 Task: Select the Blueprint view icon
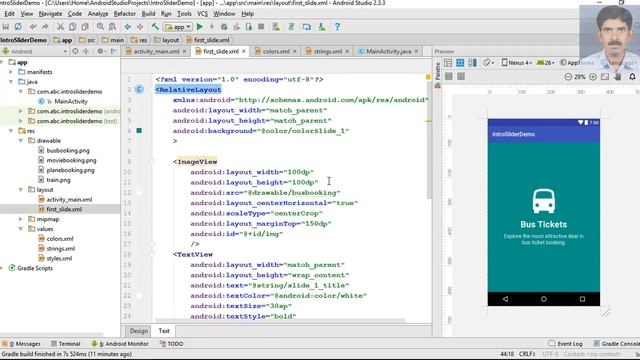coord(460,63)
